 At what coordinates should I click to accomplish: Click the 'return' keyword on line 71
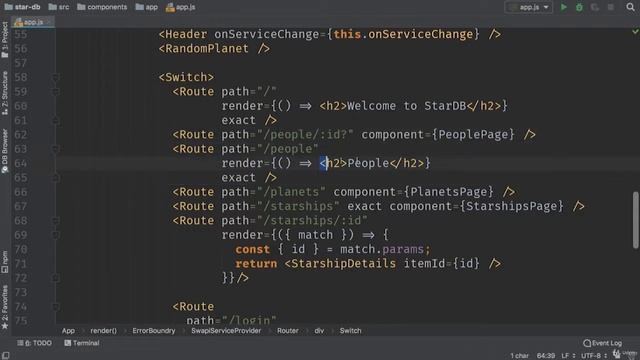click(256, 264)
